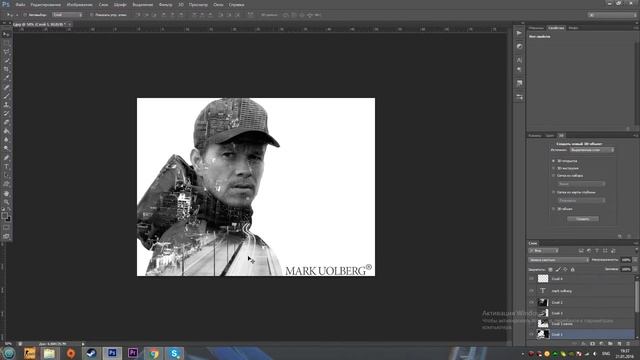Select the Hand tool
This screenshot has height=360, width=640.
point(6,193)
